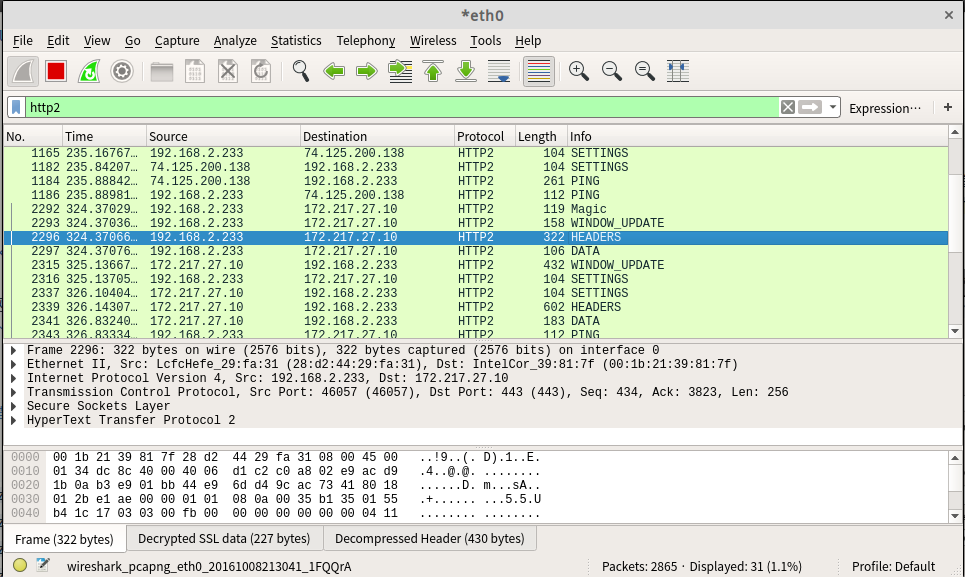Open expert information yellow circle icon
Viewport: 965px width, 577px height.
click(x=20, y=565)
